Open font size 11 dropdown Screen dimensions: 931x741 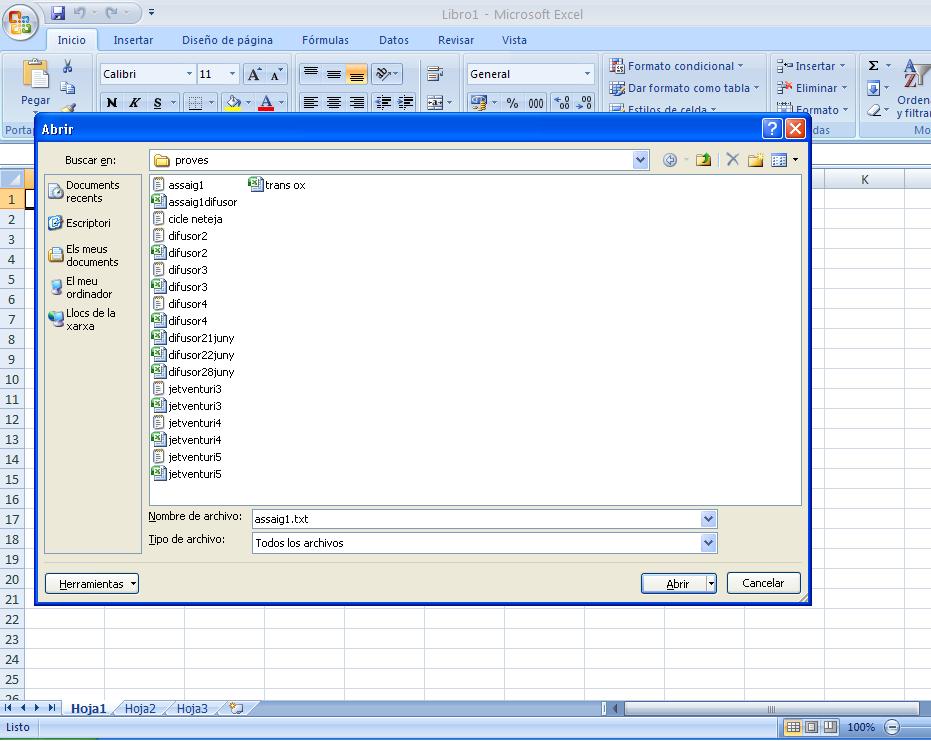(x=232, y=74)
